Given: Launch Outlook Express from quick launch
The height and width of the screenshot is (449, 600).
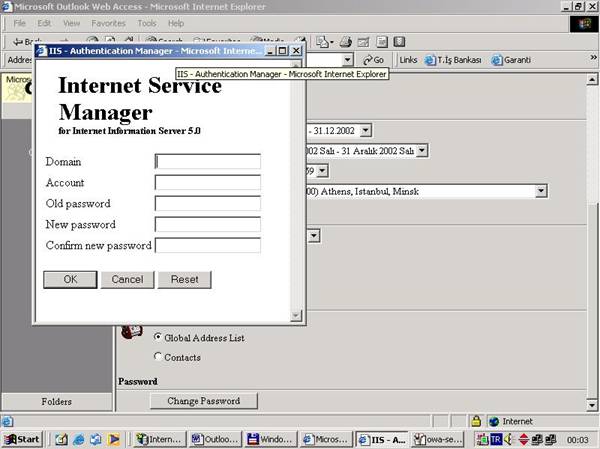Looking at the screenshot, I should pyautogui.click(x=96, y=439).
